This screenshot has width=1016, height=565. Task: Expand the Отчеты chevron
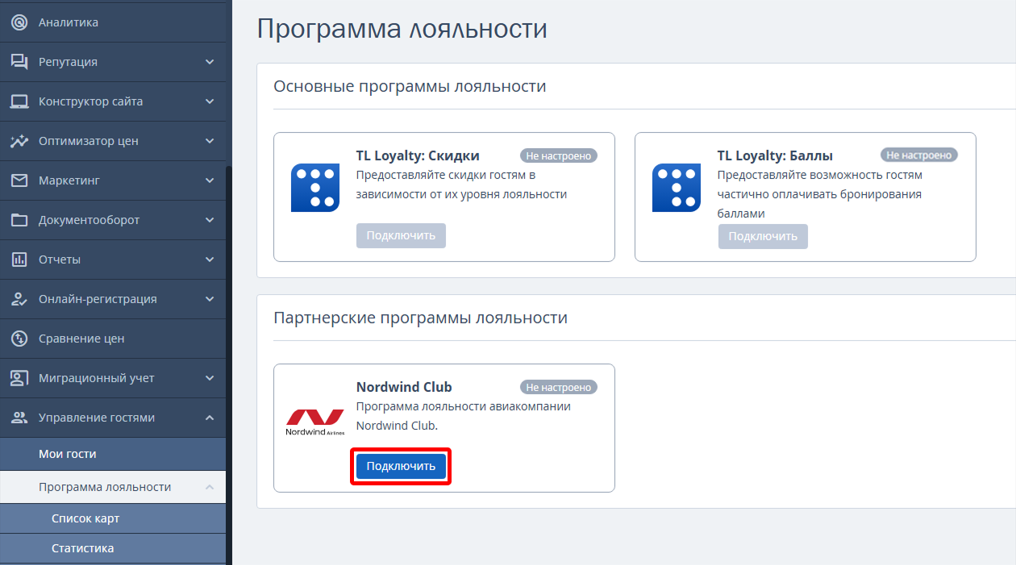[x=209, y=260]
